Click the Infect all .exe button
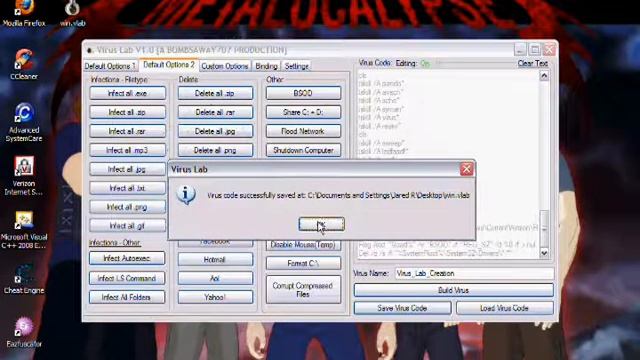This screenshot has height=360, width=640. coord(127,93)
